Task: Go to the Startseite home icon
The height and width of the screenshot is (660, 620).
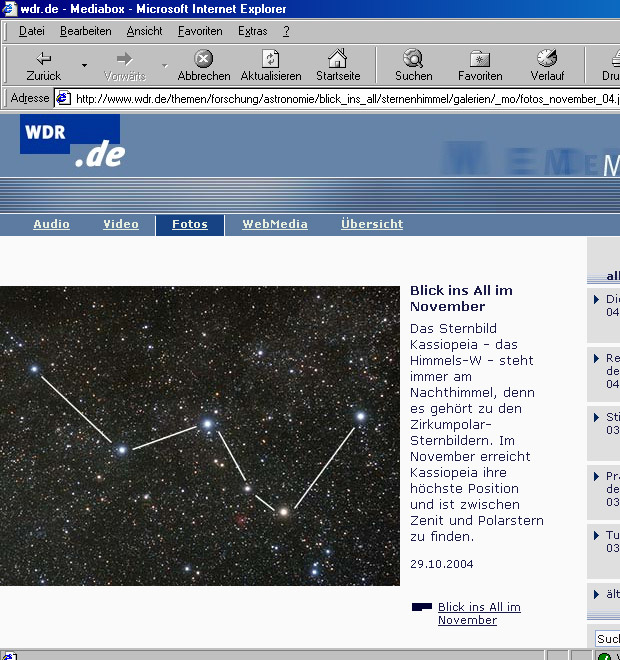Action: click(338, 66)
